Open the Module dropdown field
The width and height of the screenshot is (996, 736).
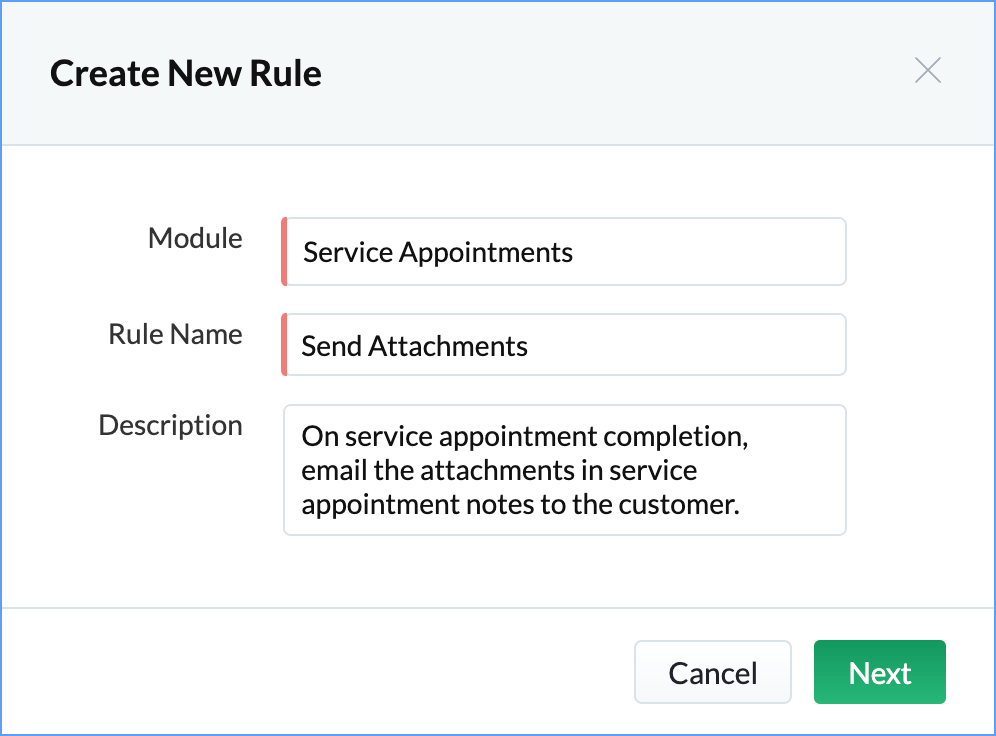[565, 252]
